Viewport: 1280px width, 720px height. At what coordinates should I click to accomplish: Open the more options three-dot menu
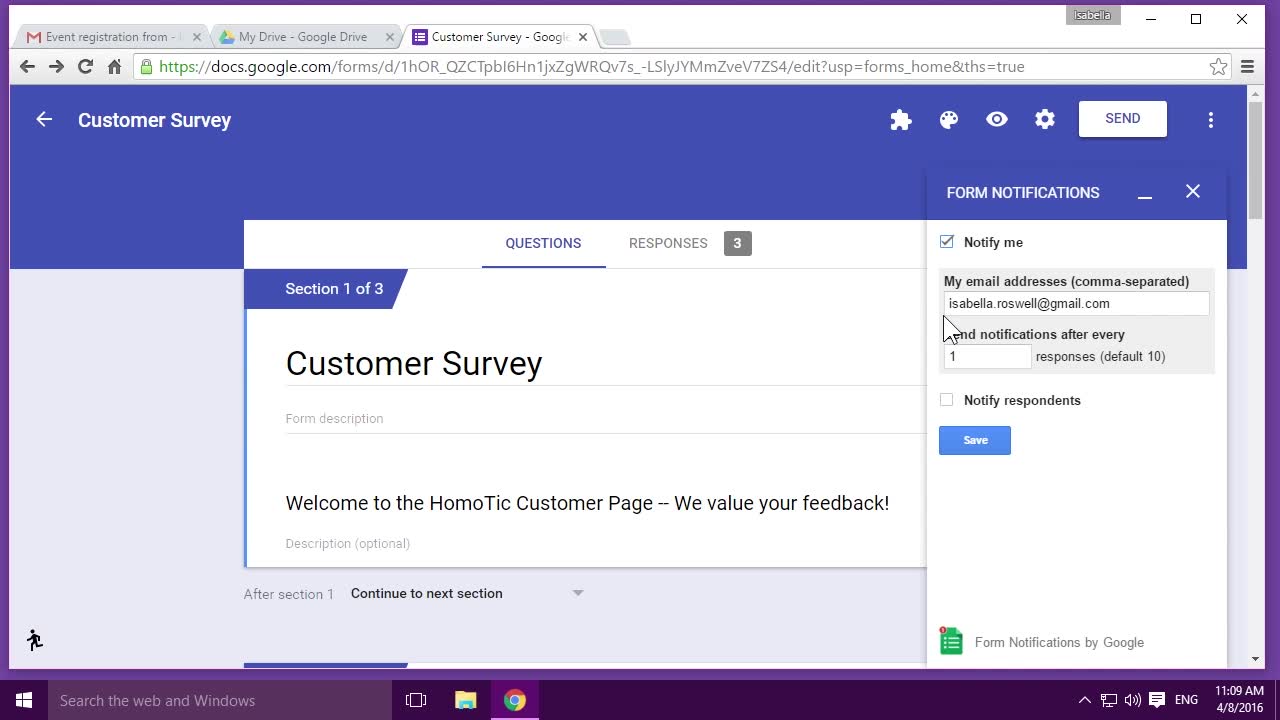coord(1210,120)
